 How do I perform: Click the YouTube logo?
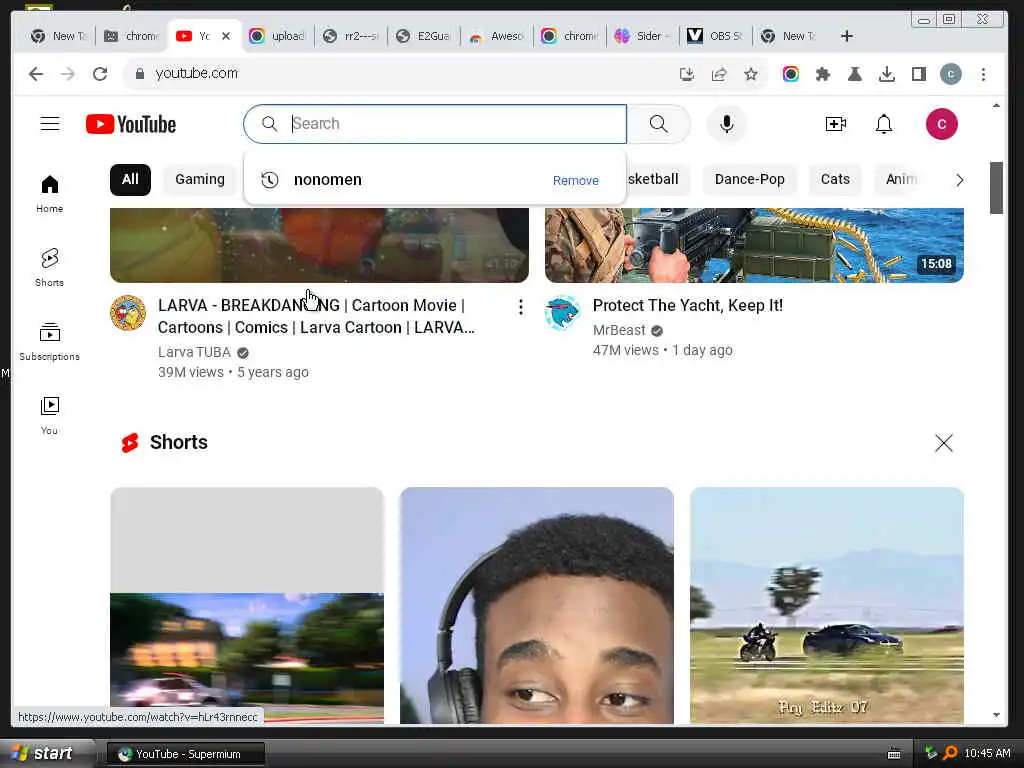131,124
